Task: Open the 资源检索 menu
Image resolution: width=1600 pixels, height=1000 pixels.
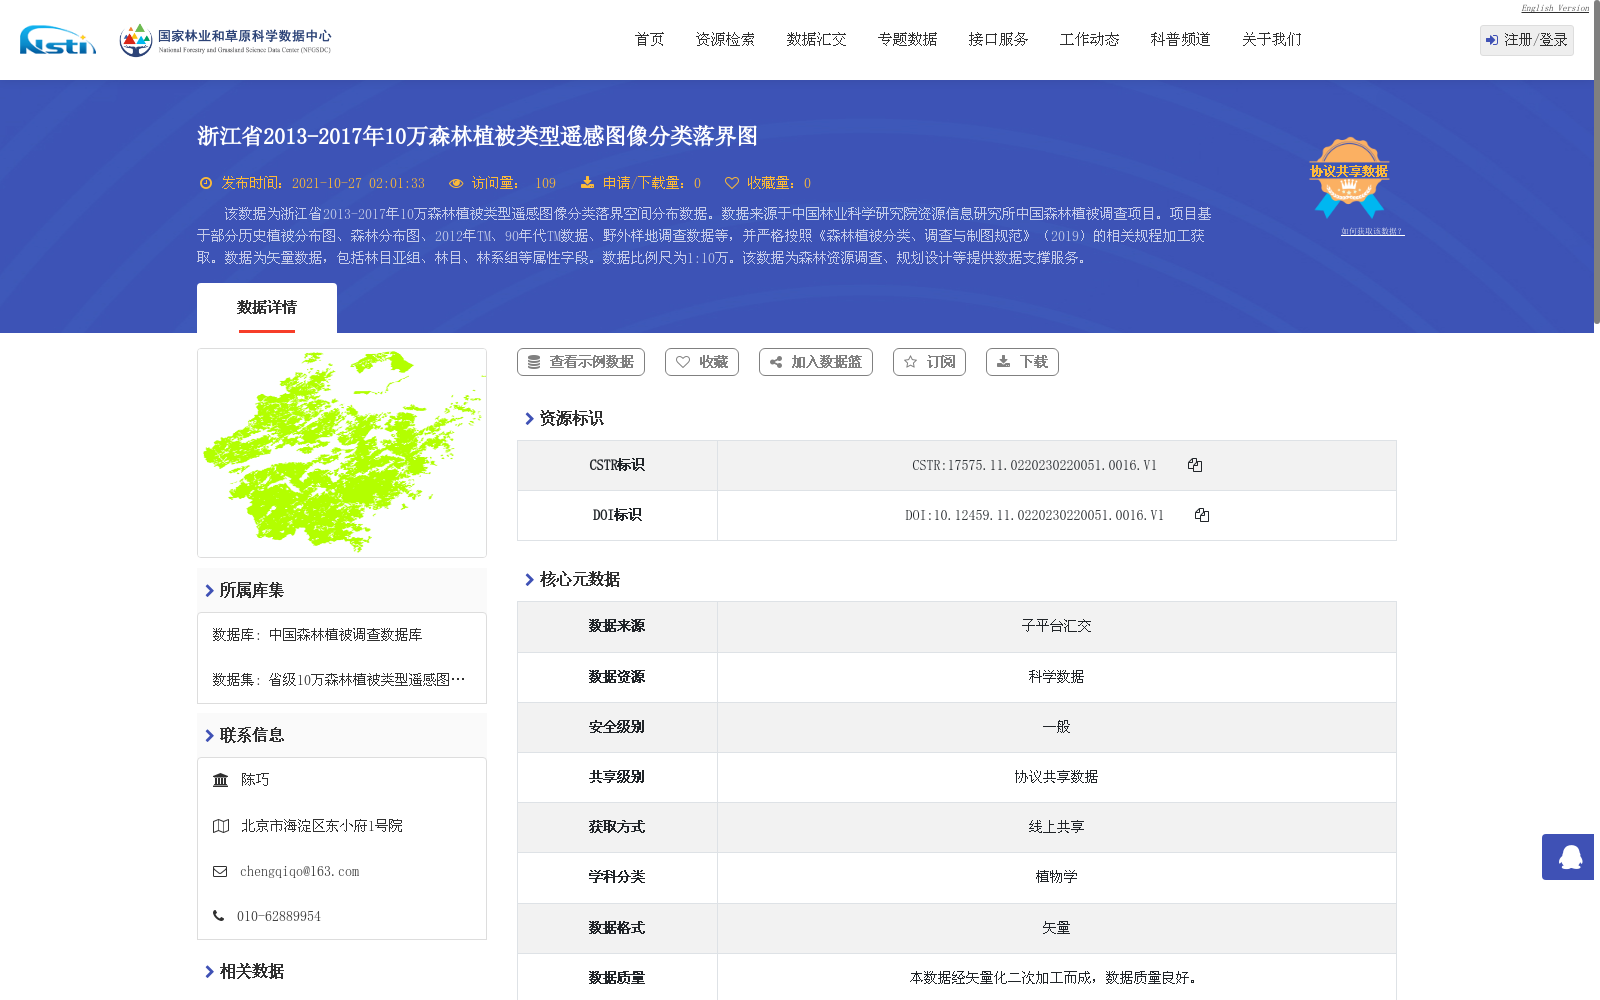Action: tap(725, 40)
